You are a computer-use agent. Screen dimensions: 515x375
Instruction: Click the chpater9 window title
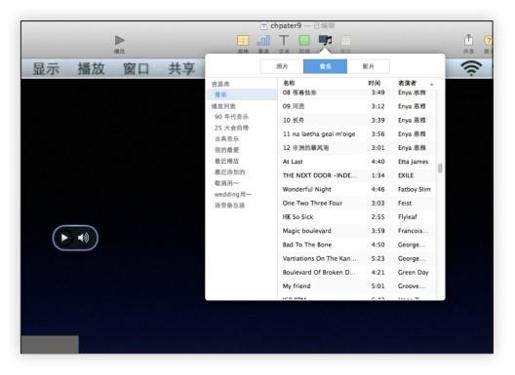286,26
